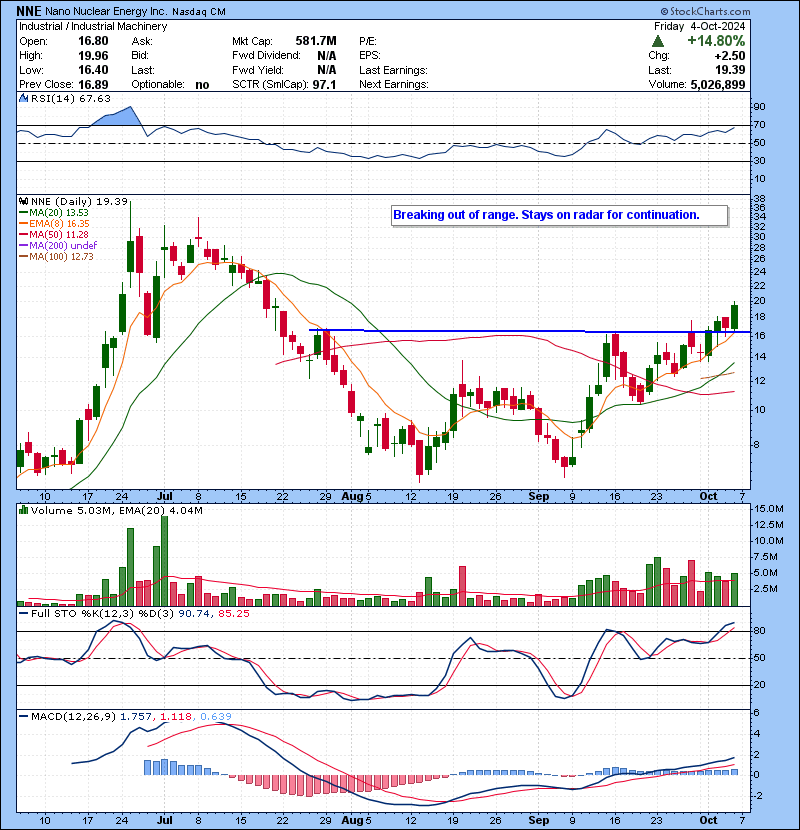Click the MA(20) 13.53 legend entry
Image resolution: width=800 pixels, height=830 pixels.
54,212
